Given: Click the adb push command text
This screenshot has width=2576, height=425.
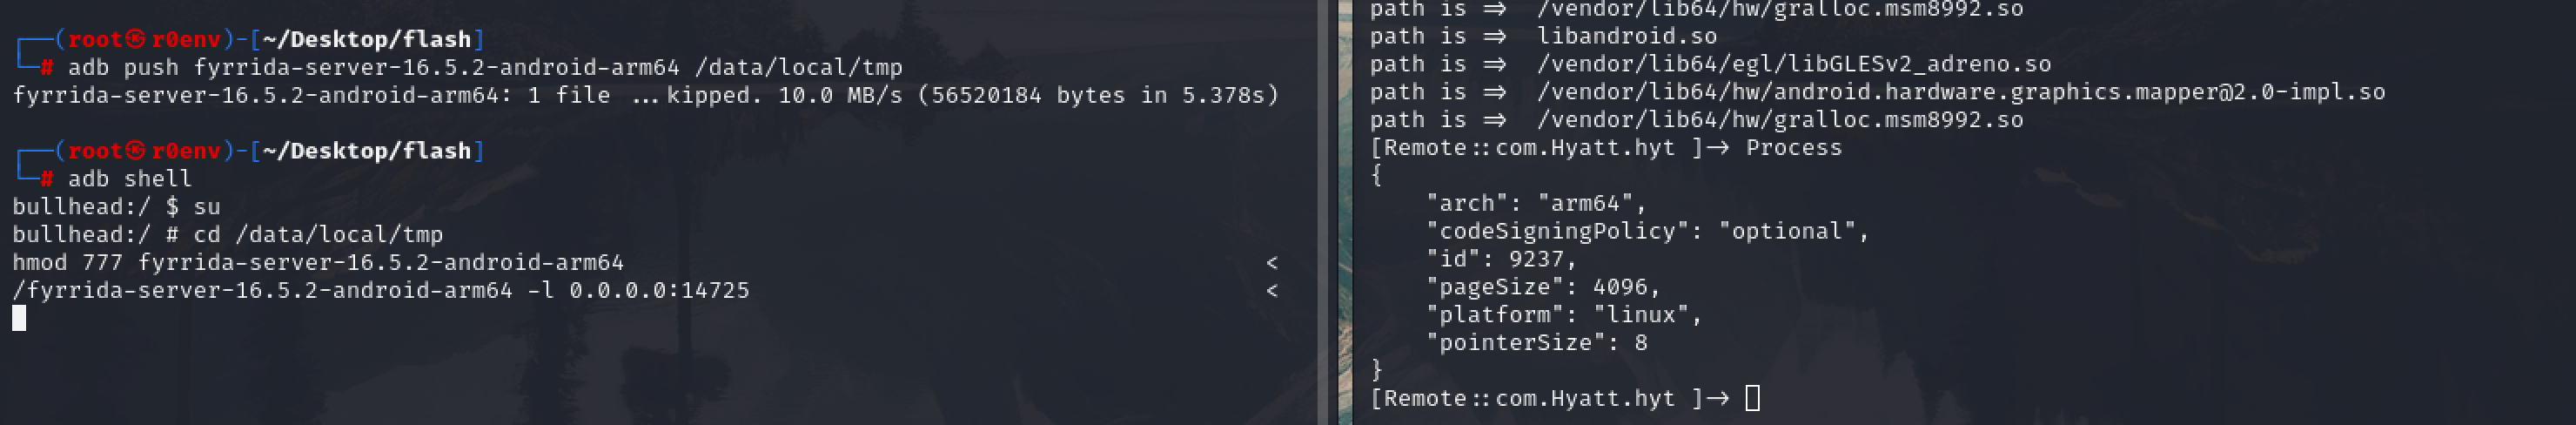Looking at the screenshot, I should click(485, 68).
